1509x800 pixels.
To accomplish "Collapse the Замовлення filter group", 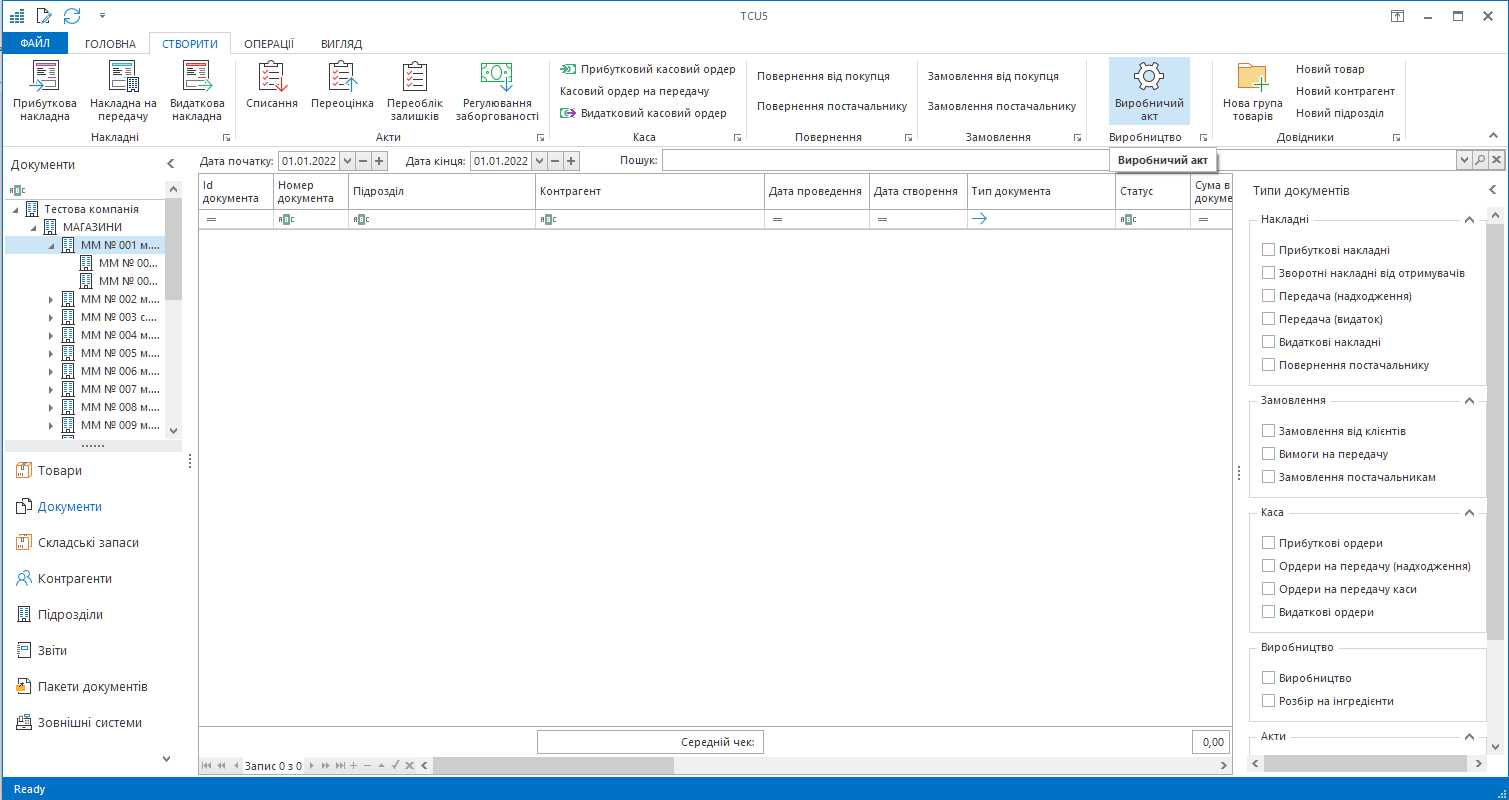I will (x=1469, y=400).
